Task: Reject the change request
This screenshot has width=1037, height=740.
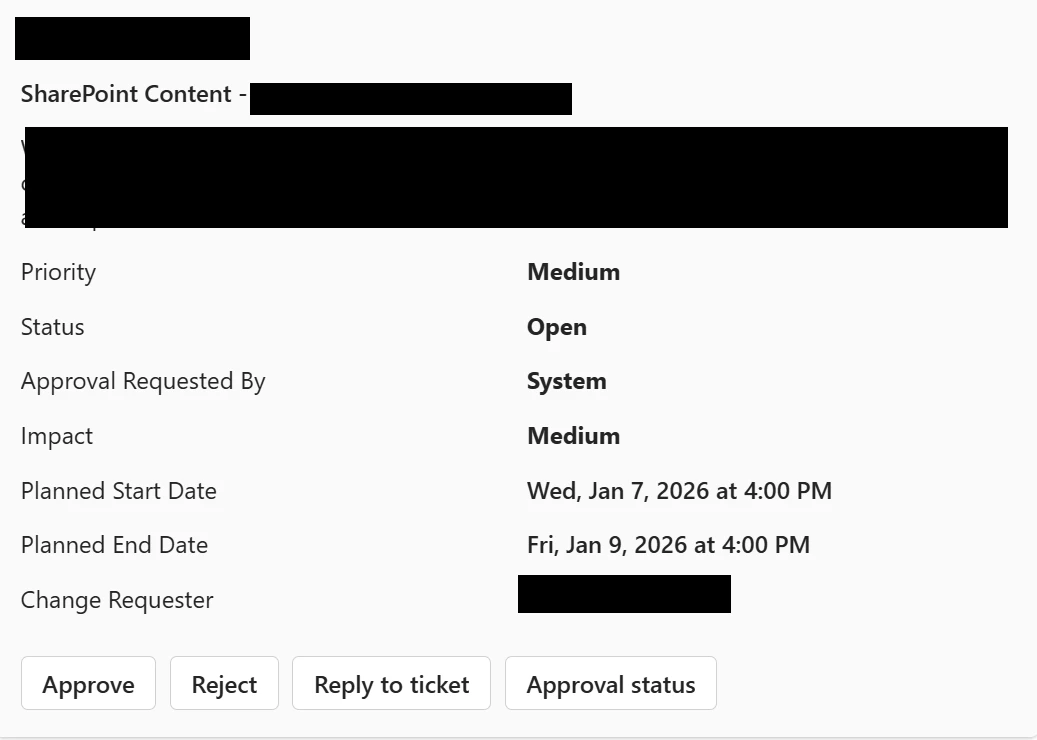Action: (224, 684)
